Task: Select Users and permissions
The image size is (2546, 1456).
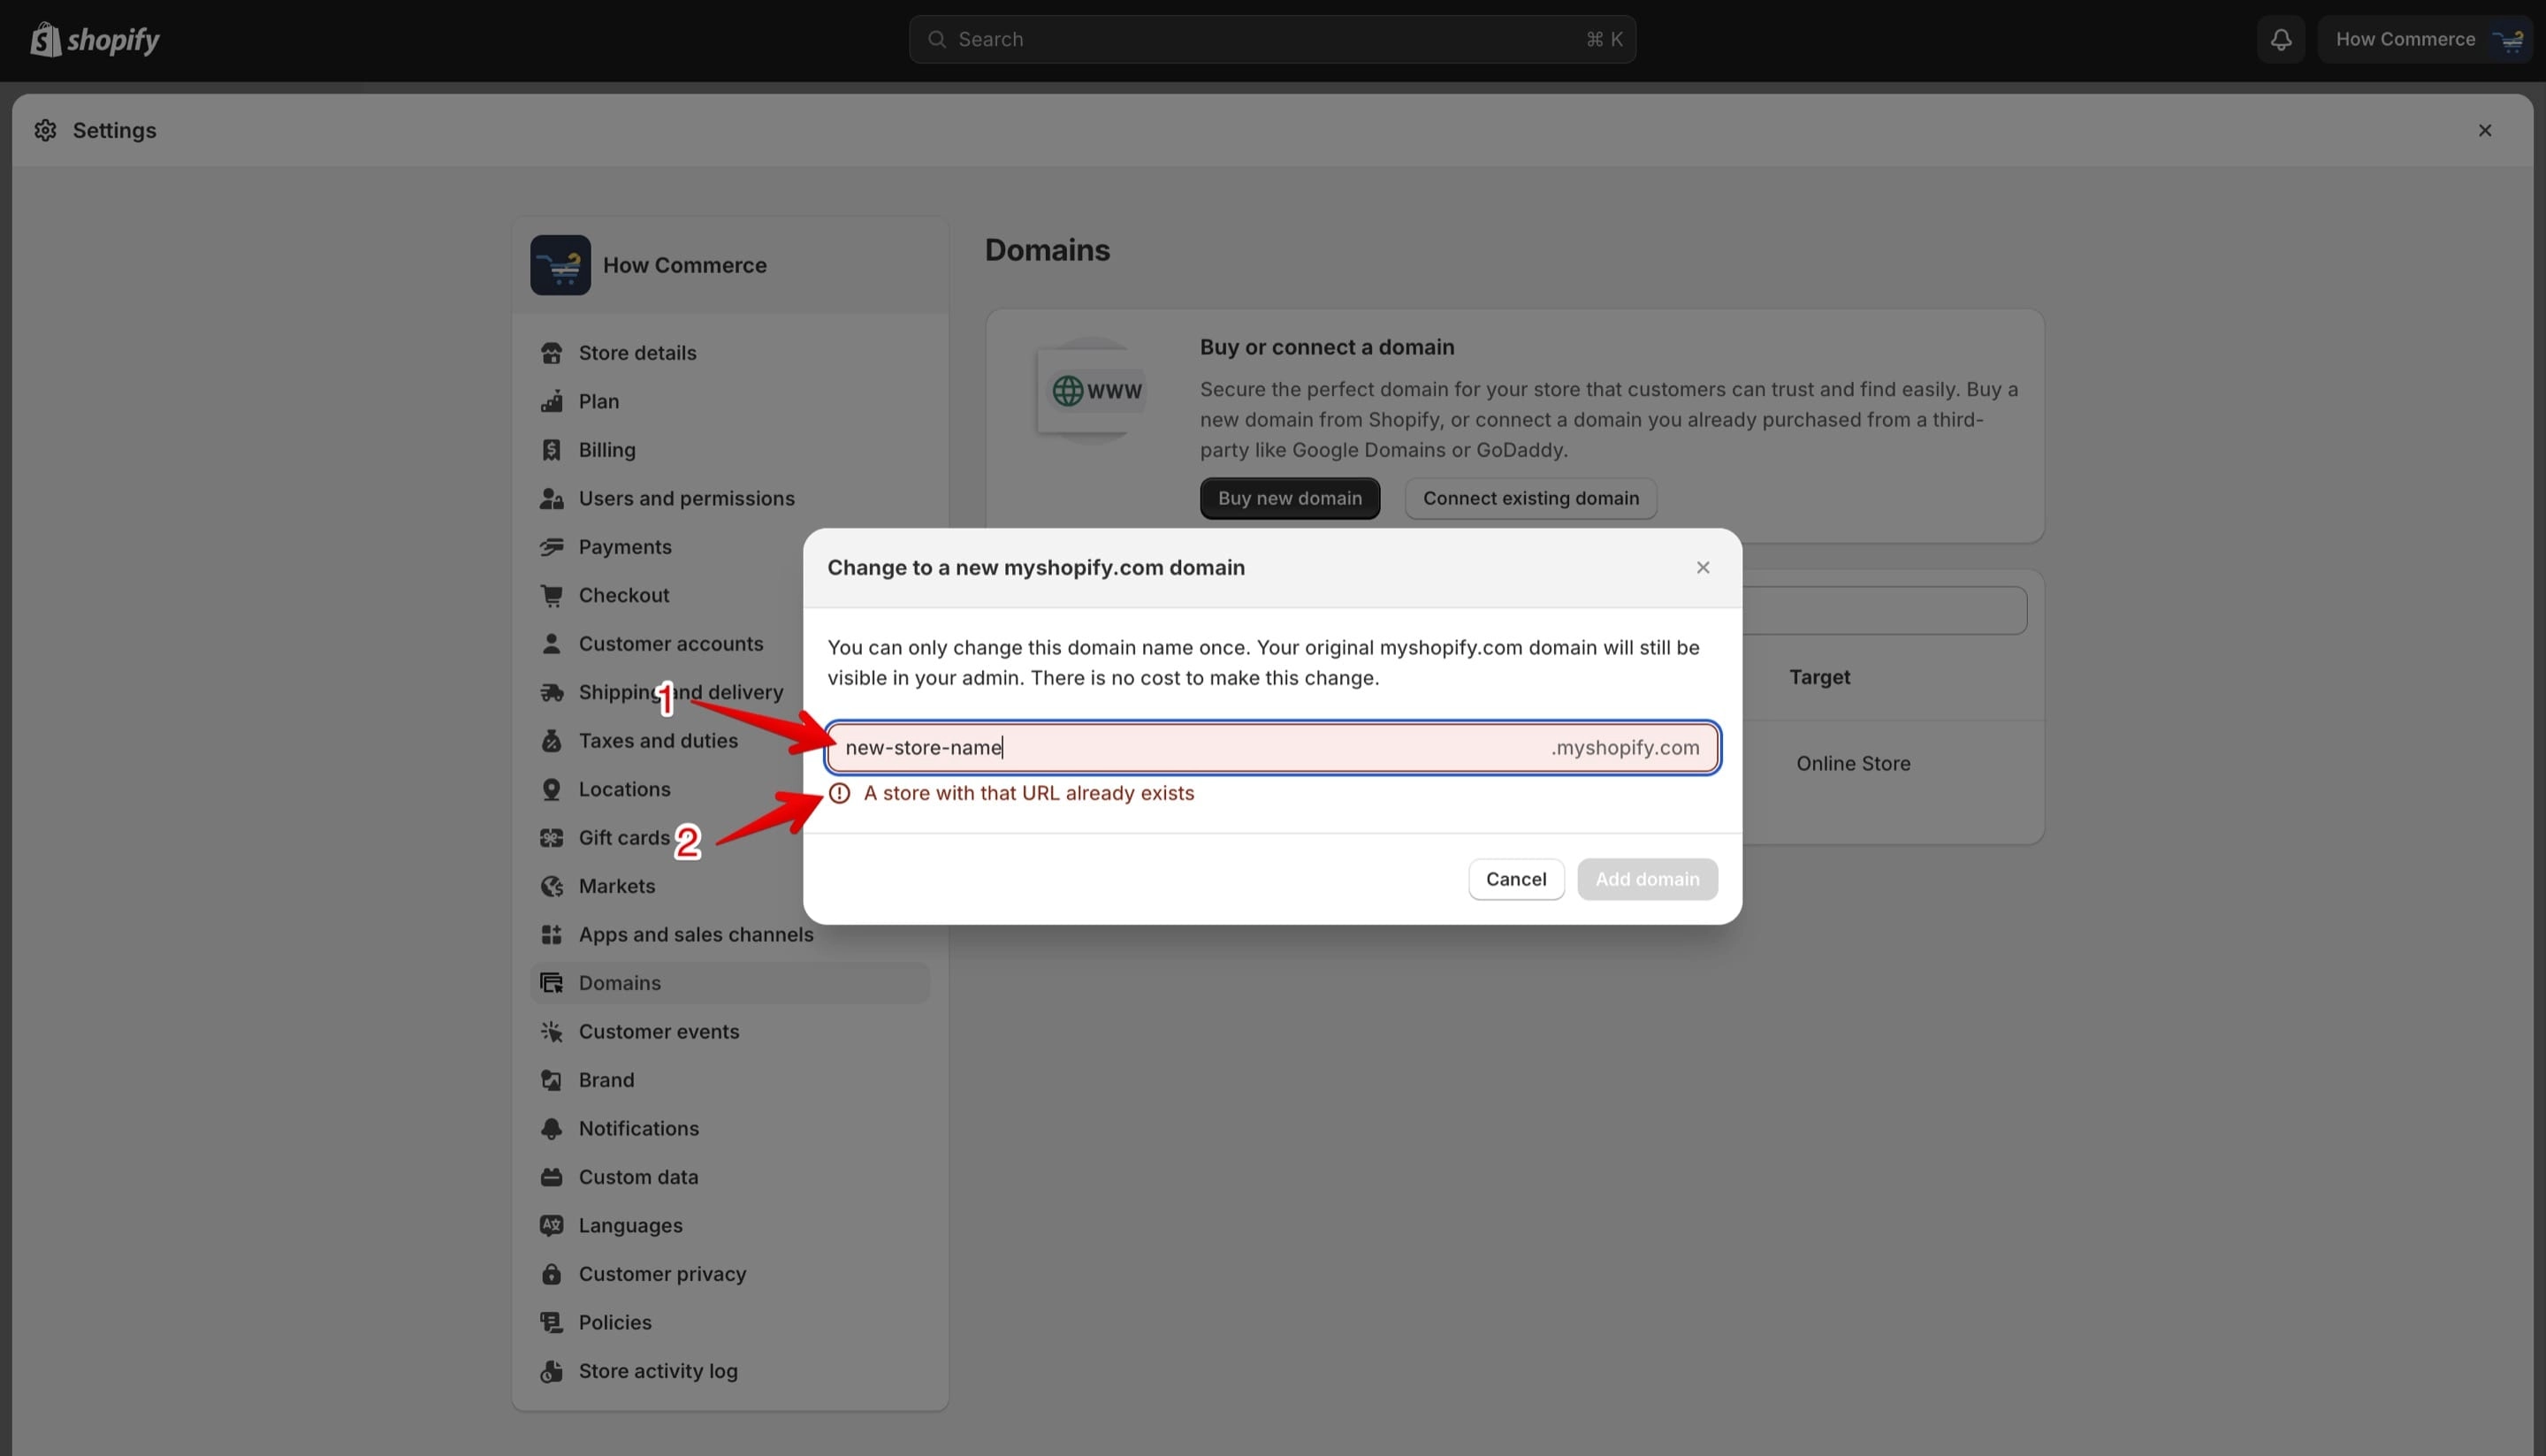Action: pos(730,498)
